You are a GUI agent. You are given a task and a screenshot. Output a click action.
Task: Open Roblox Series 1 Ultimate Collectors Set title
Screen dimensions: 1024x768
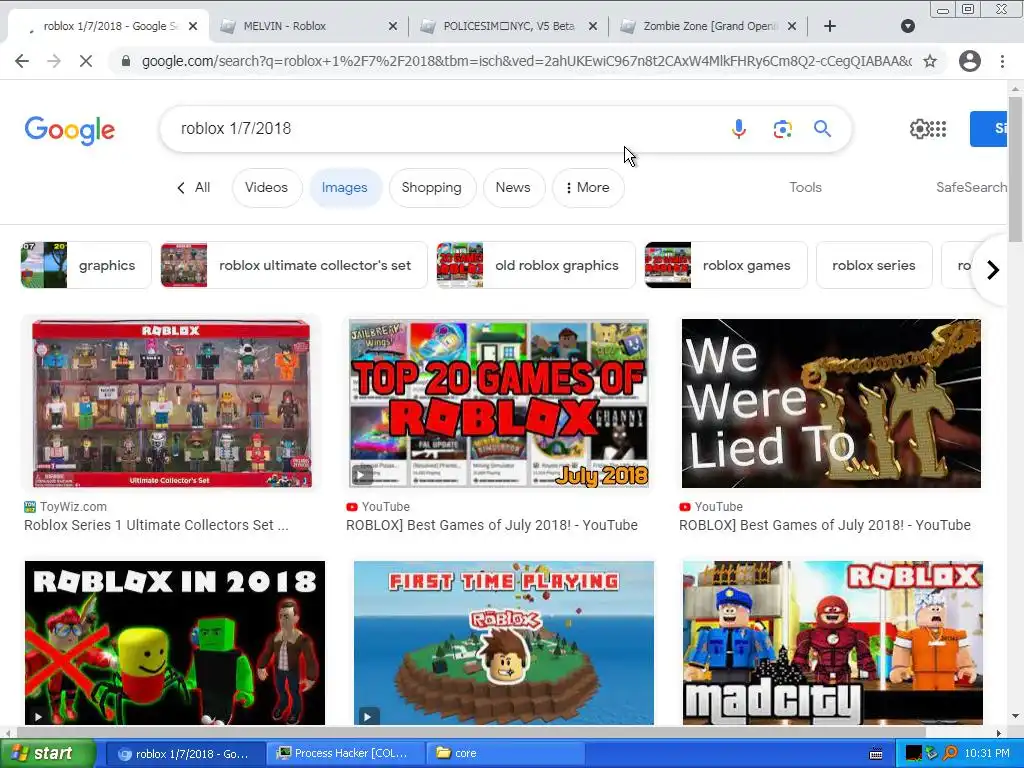point(156,525)
